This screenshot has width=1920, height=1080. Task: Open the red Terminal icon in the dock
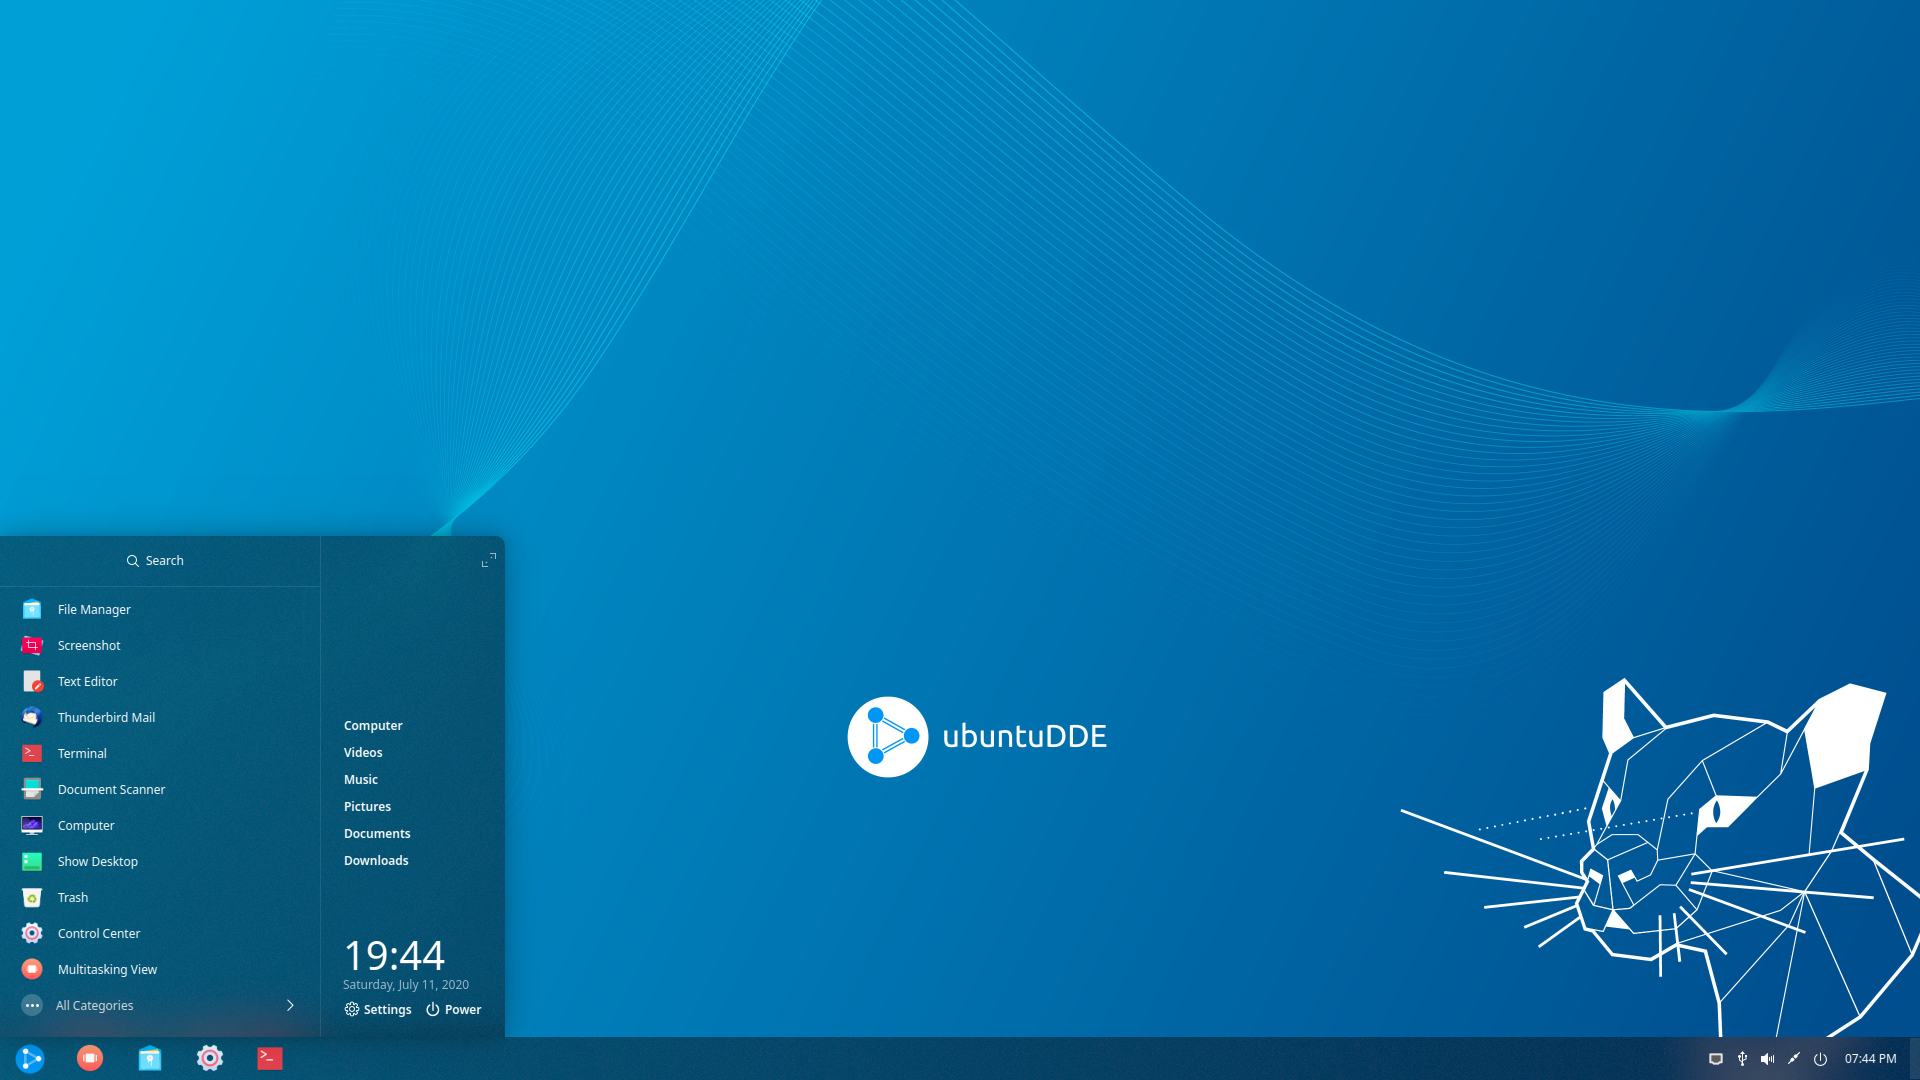[270, 1058]
